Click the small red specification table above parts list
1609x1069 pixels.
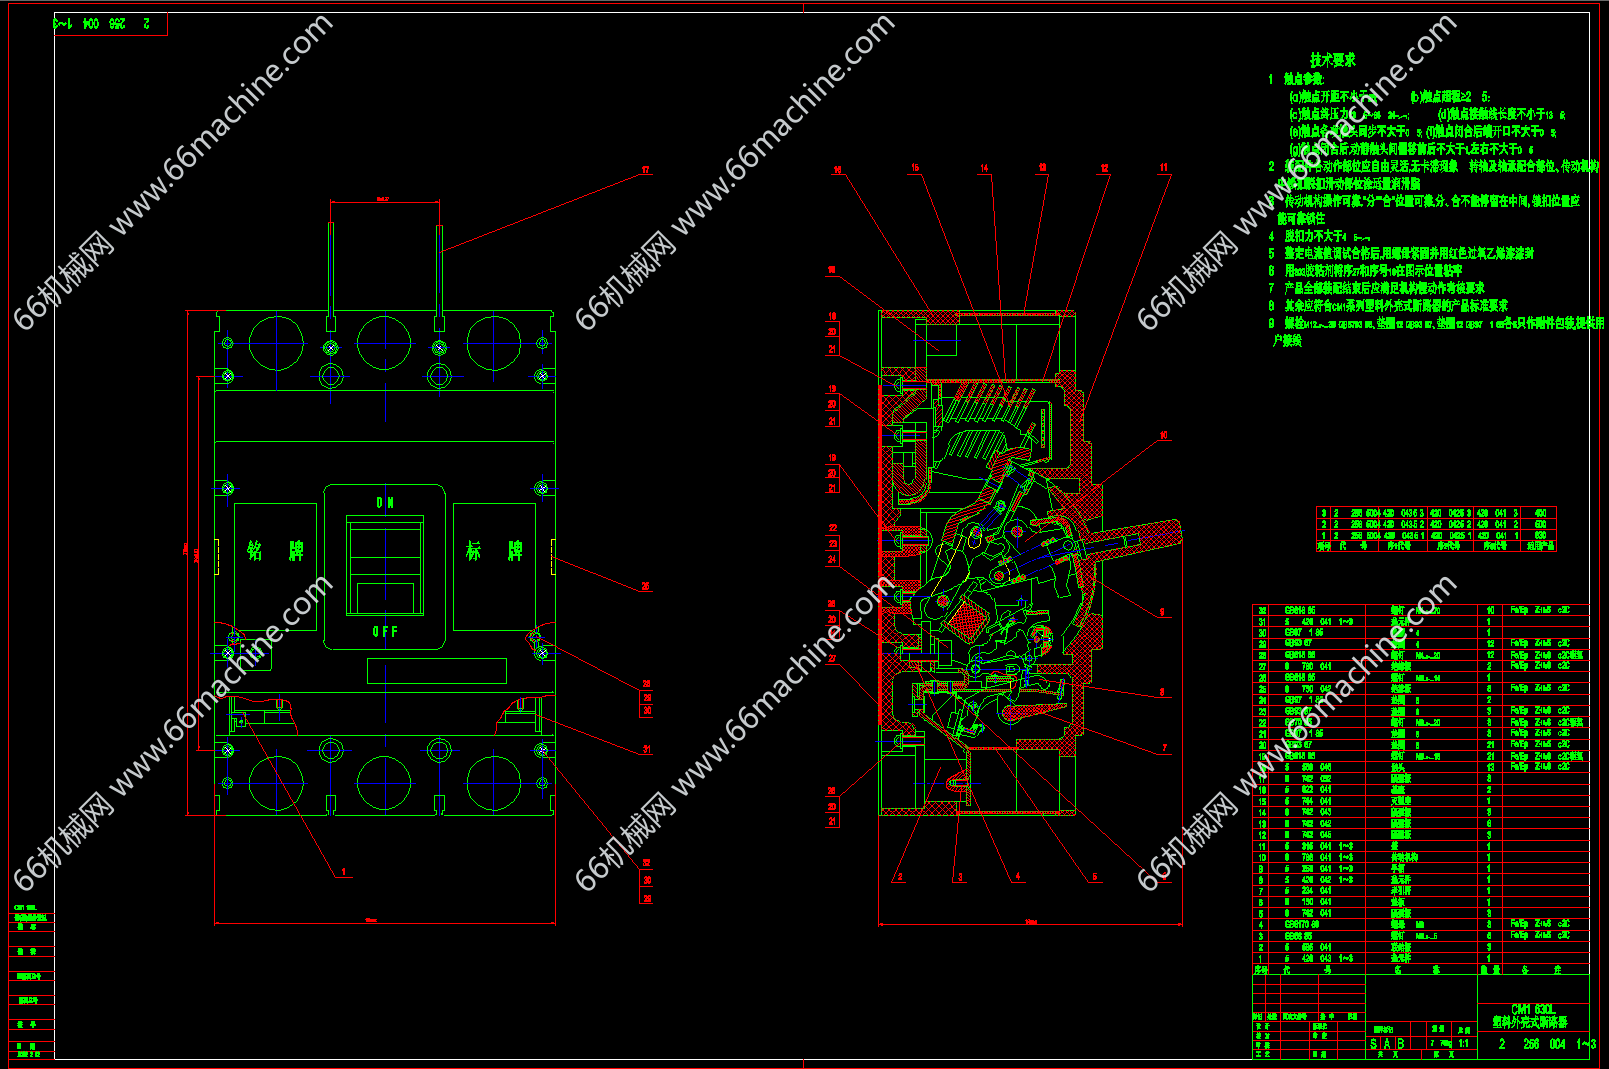(x=1436, y=529)
